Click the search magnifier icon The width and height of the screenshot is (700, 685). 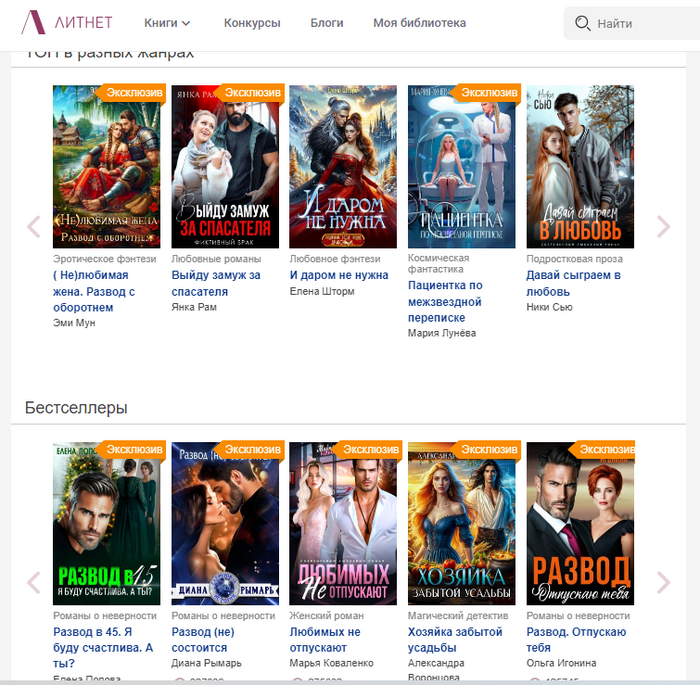pos(582,23)
